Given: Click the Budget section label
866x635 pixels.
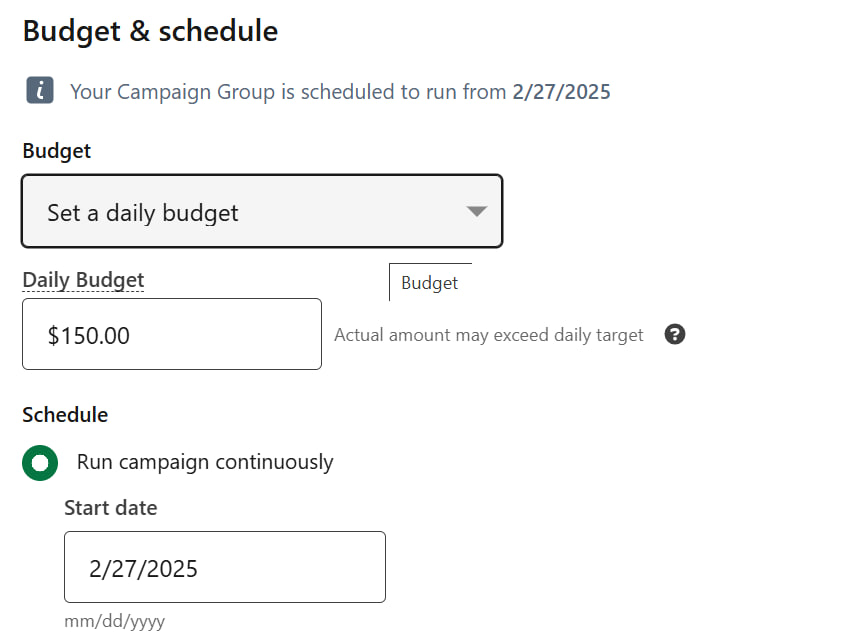Looking at the screenshot, I should [57, 151].
